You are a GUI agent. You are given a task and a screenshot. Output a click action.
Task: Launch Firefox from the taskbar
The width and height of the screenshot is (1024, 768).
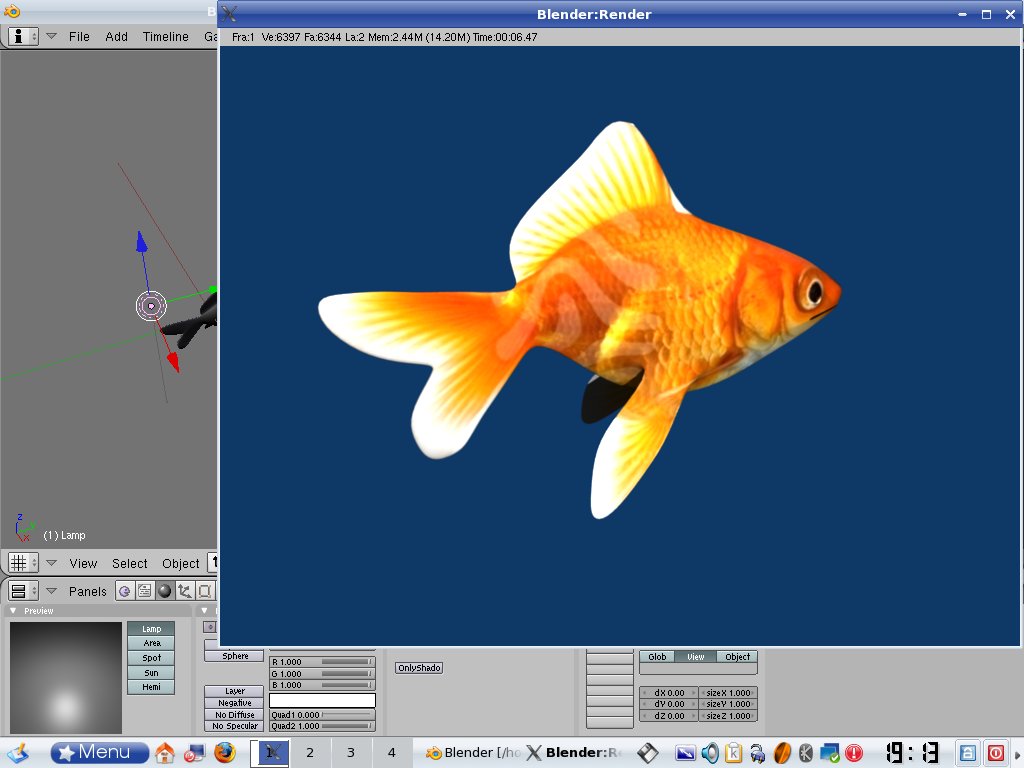coord(225,753)
